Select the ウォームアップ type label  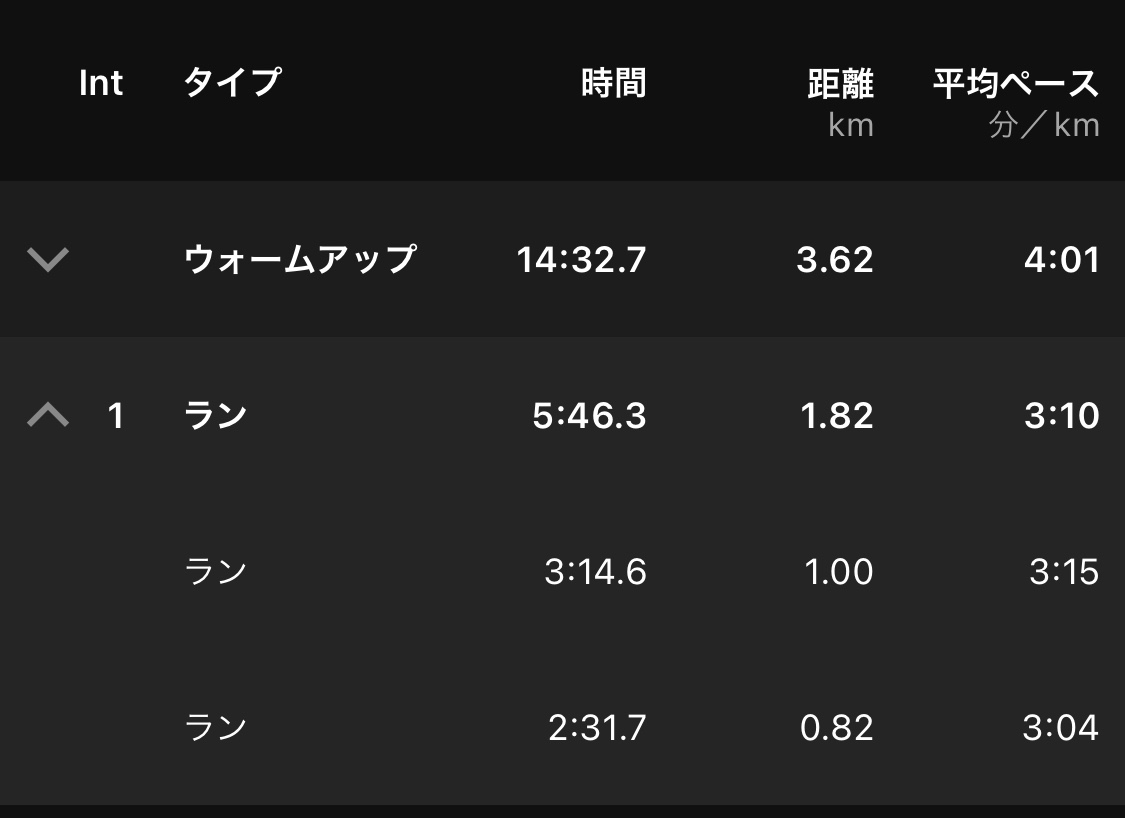(300, 260)
